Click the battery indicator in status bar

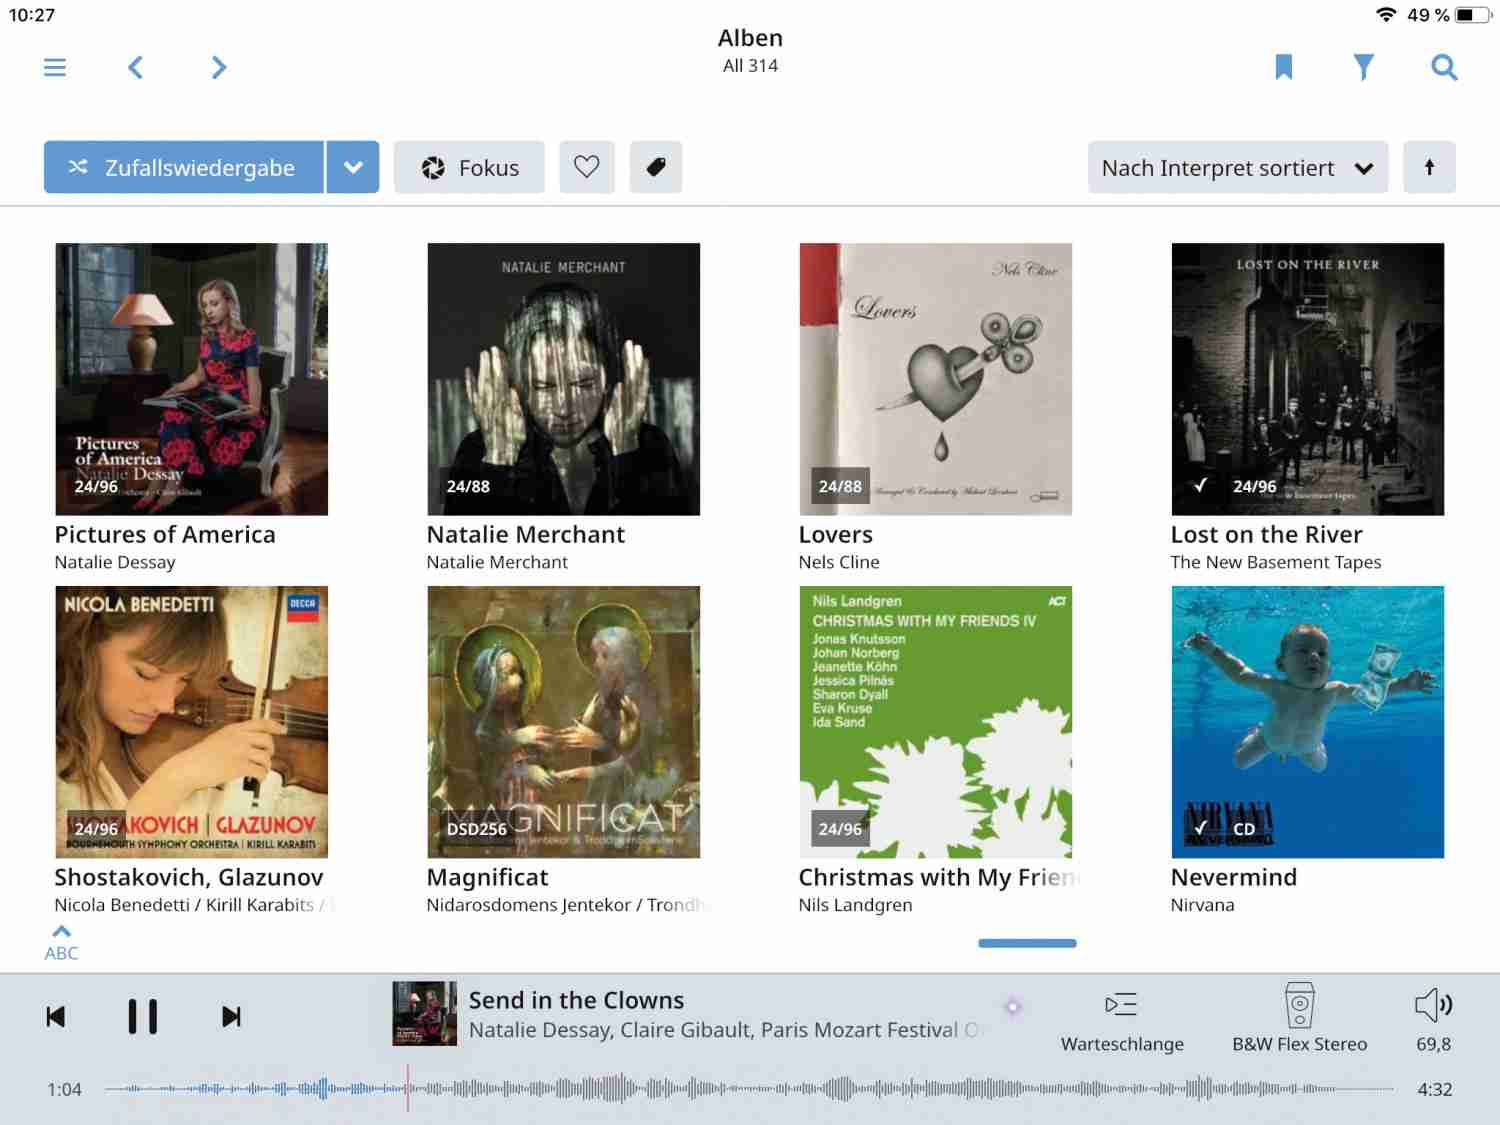(x=1474, y=15)
